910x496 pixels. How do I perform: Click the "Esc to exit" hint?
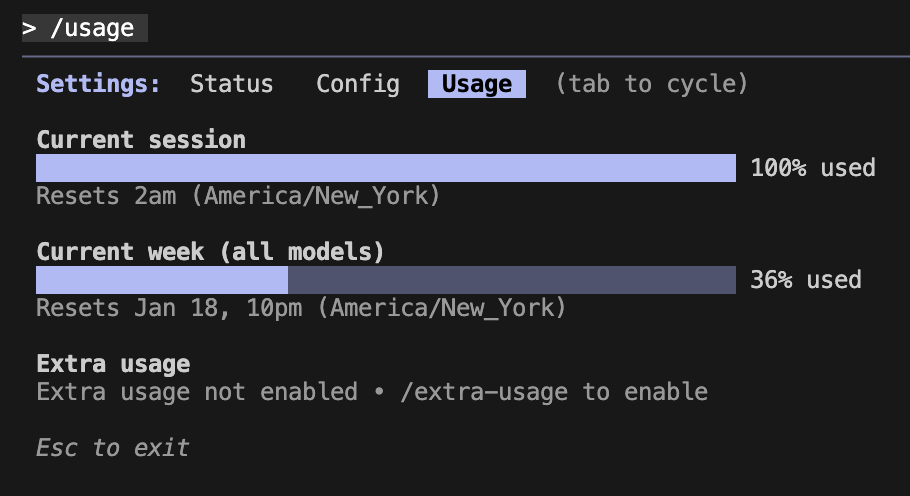coord(112,447)
